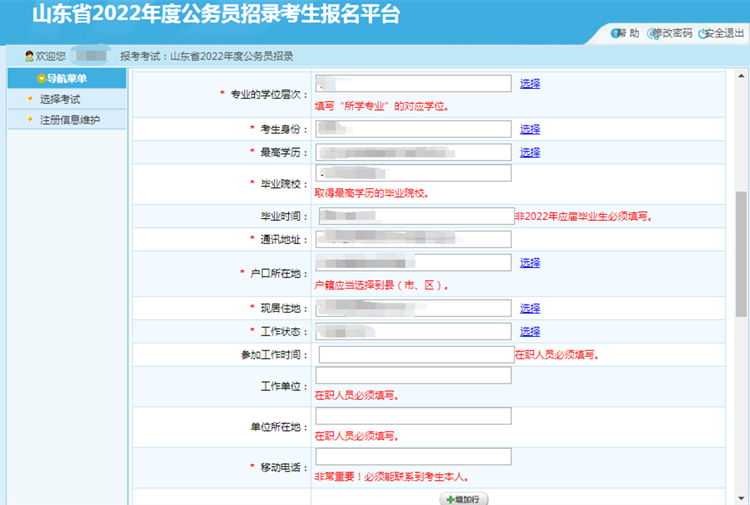Select the 单位所在地 input box
Image resolution: width=750 pixels, height=505 pixels.
413,416
